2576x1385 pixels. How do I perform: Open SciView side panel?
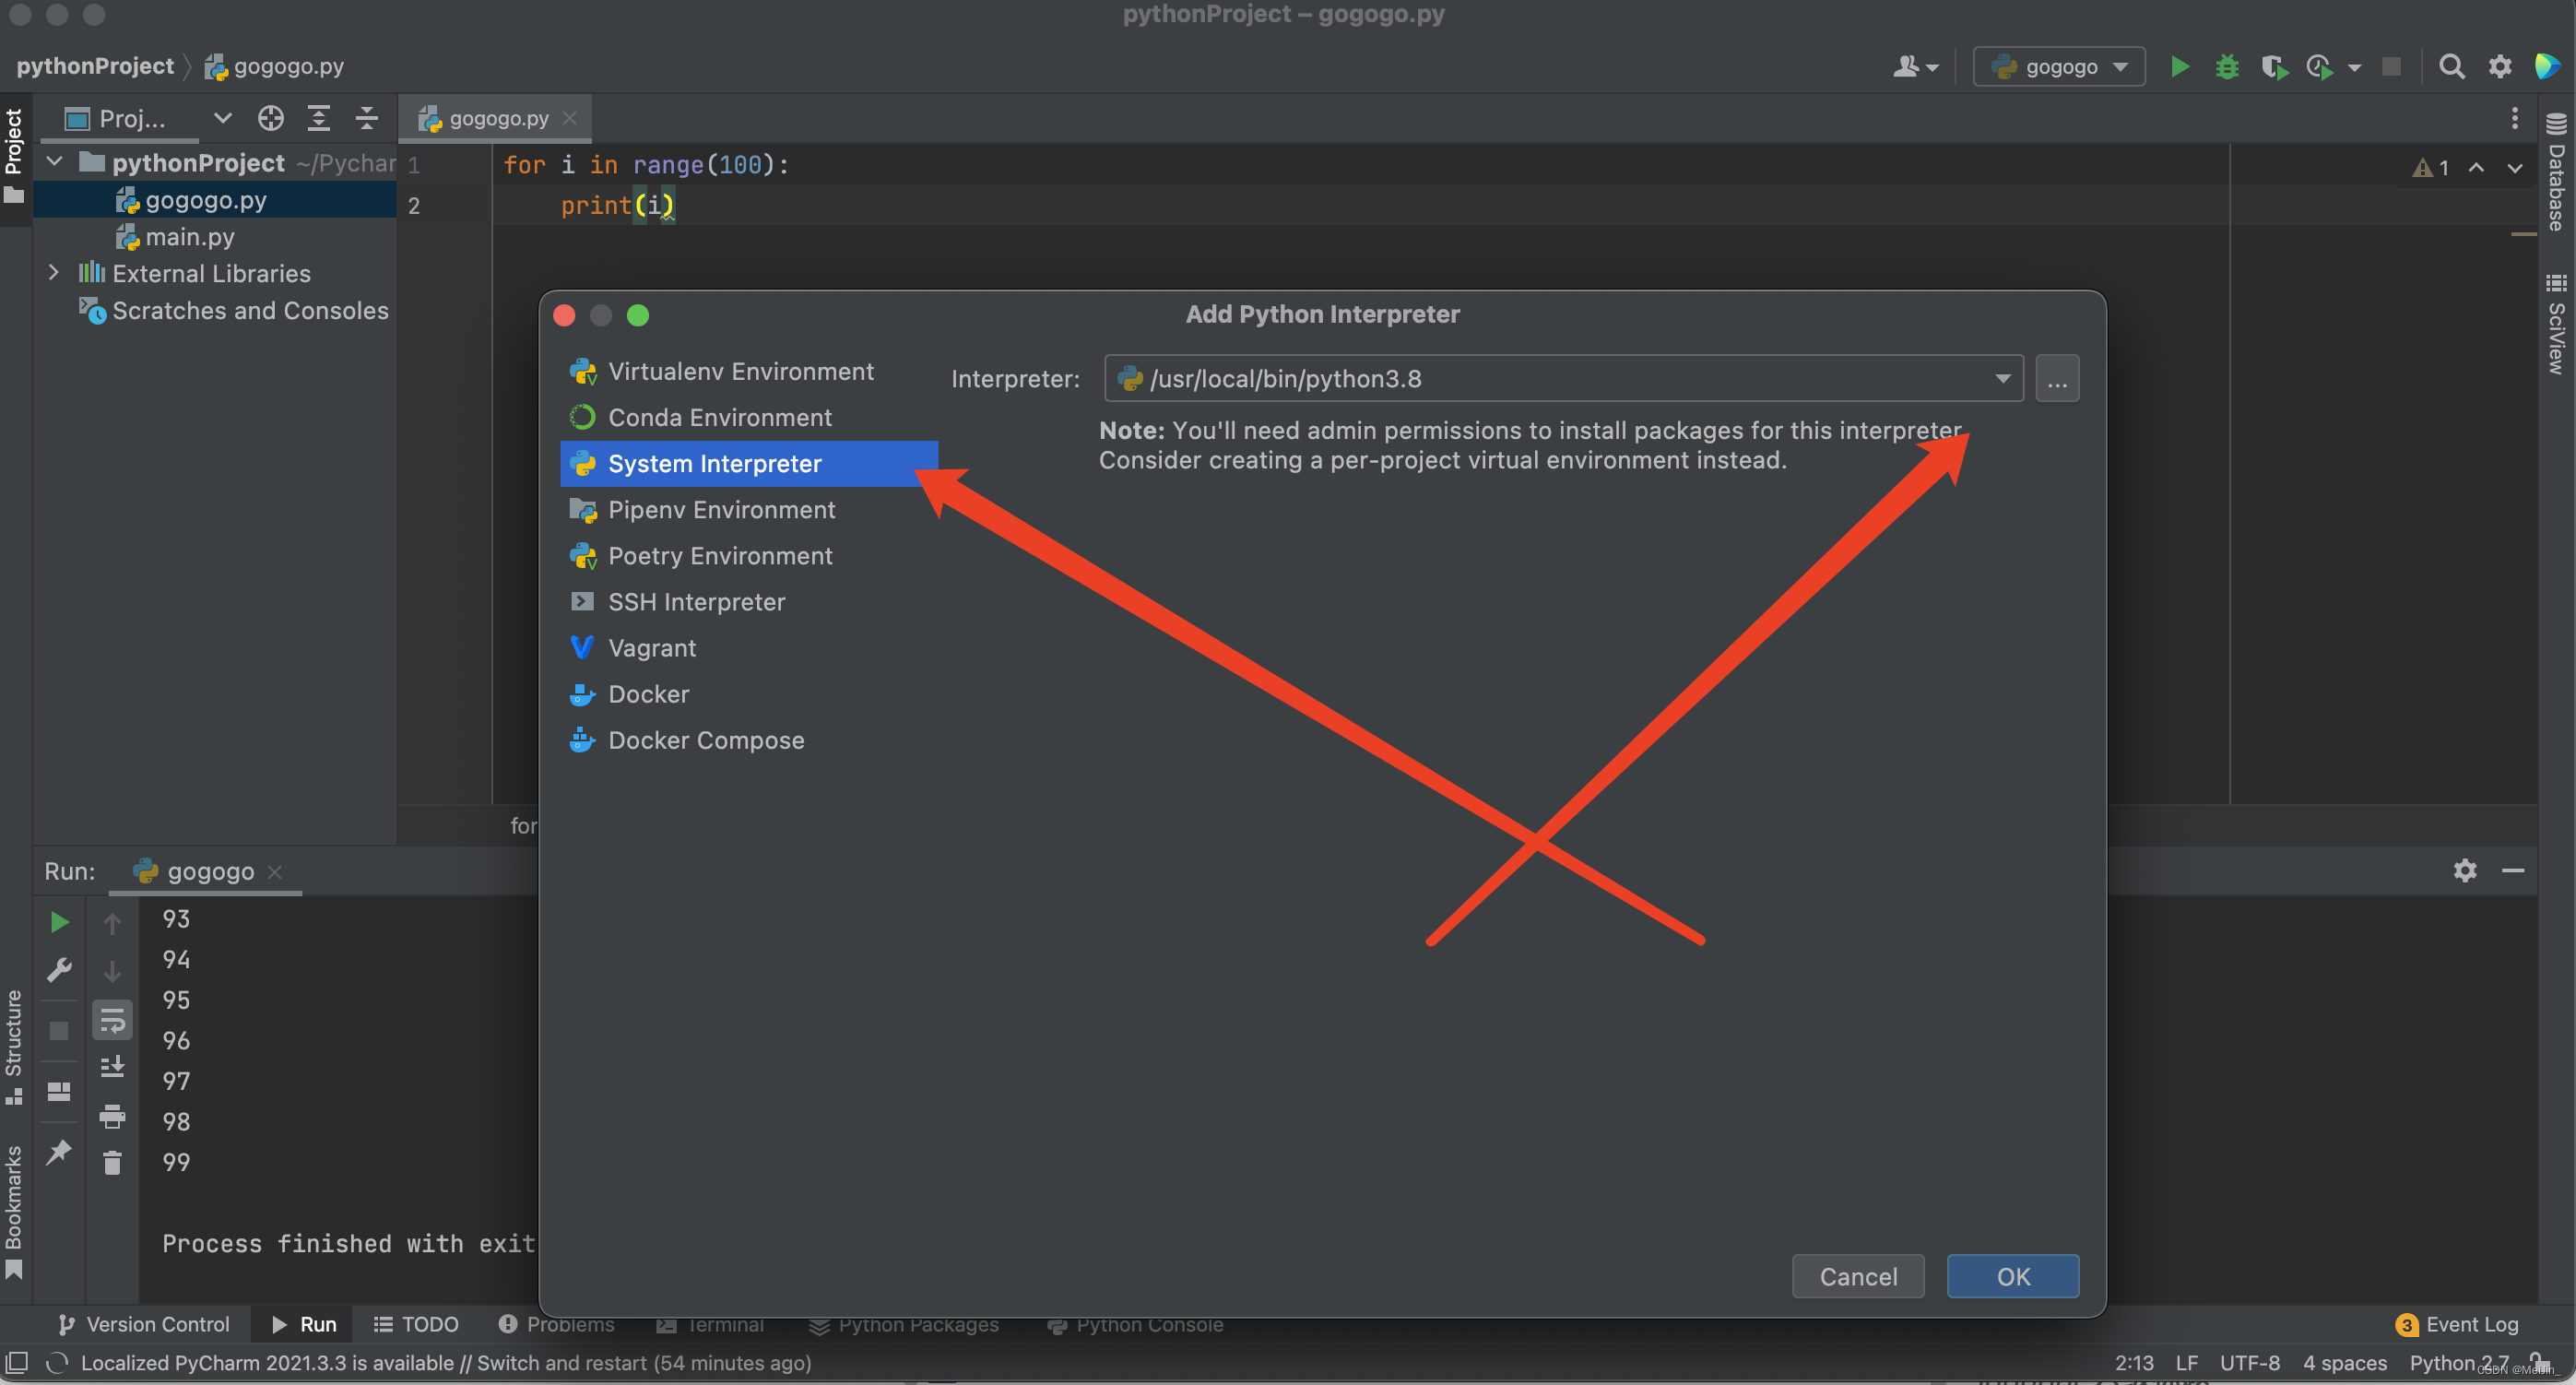tap(2556, 324)
